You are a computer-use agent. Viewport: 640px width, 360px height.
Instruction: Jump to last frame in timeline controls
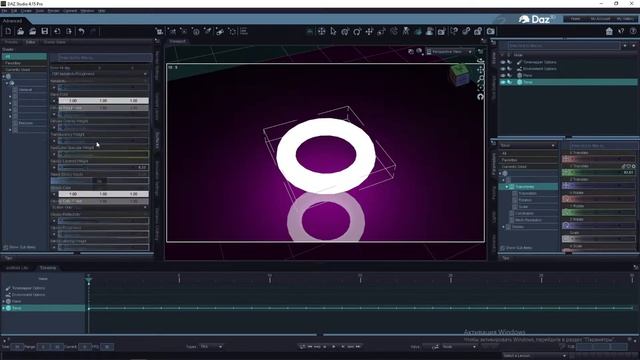[358, 347]
